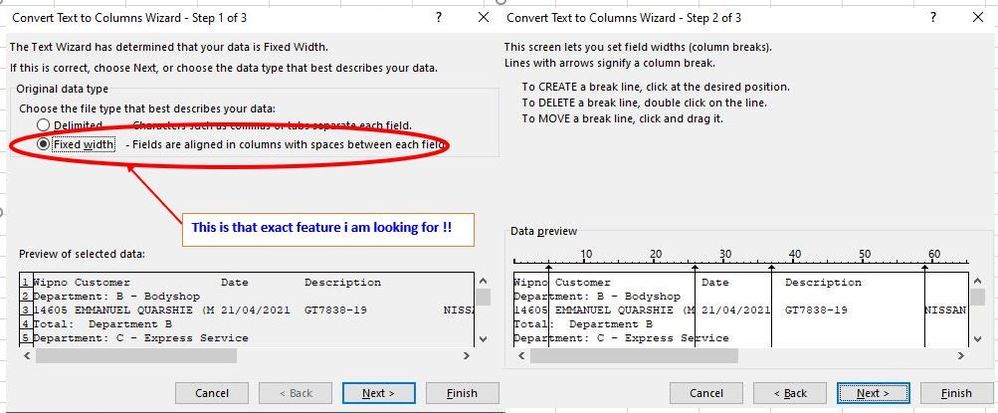Click the column break arrow near ruler mark 58
This screenshot has height=413, width=998.
[x=924, y=266]
